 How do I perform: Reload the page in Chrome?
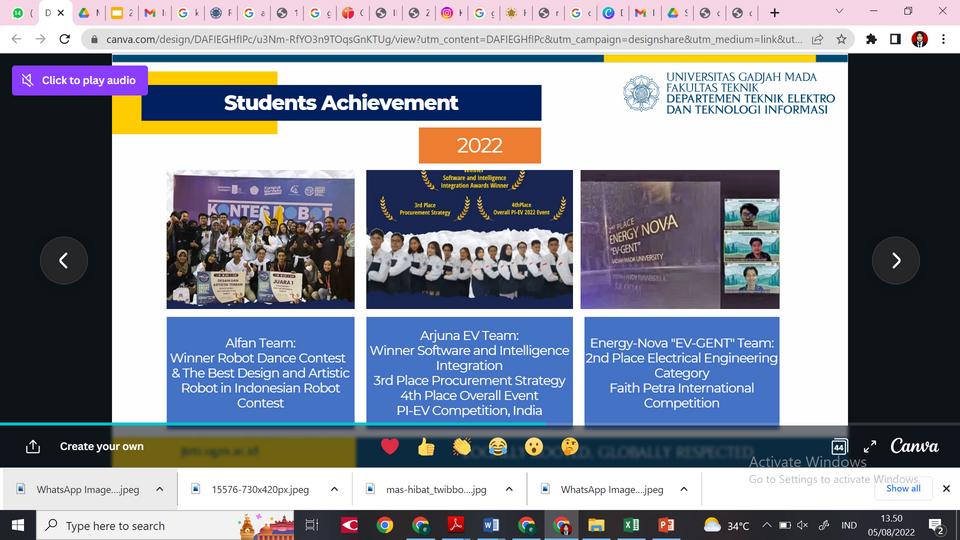[64, 39]
